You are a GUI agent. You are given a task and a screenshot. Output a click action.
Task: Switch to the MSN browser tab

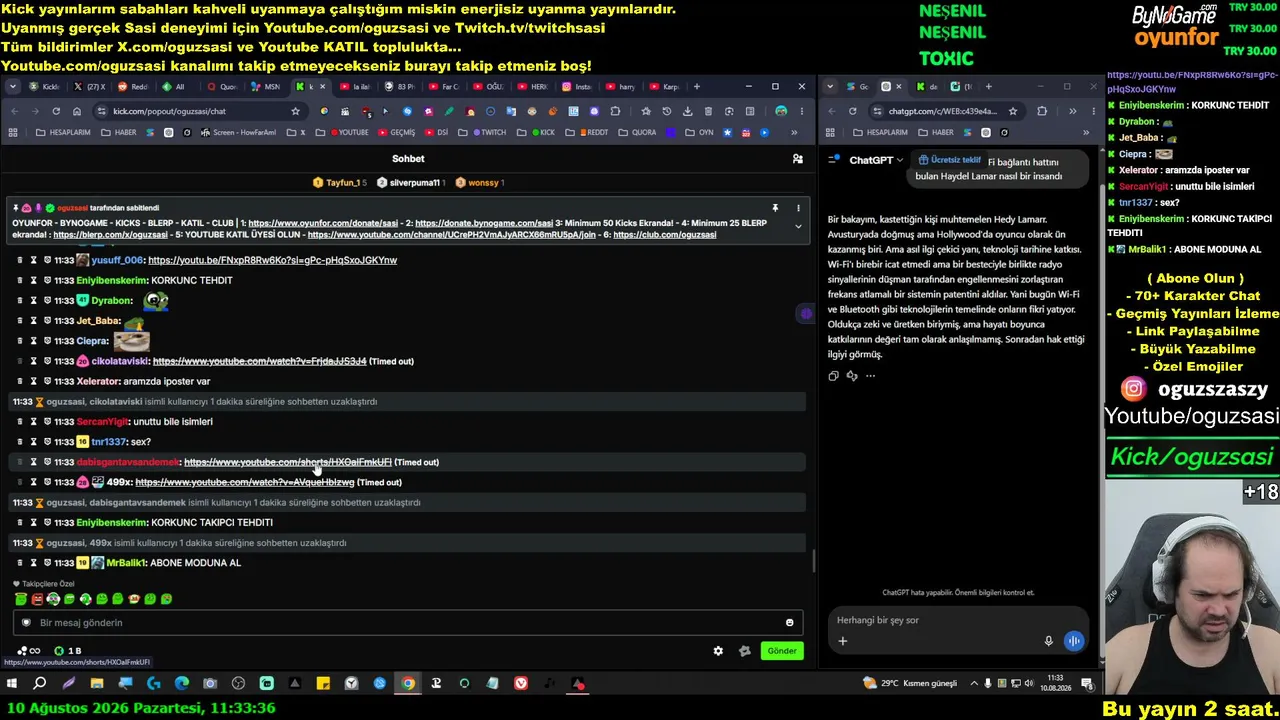[x=265, y=87]
